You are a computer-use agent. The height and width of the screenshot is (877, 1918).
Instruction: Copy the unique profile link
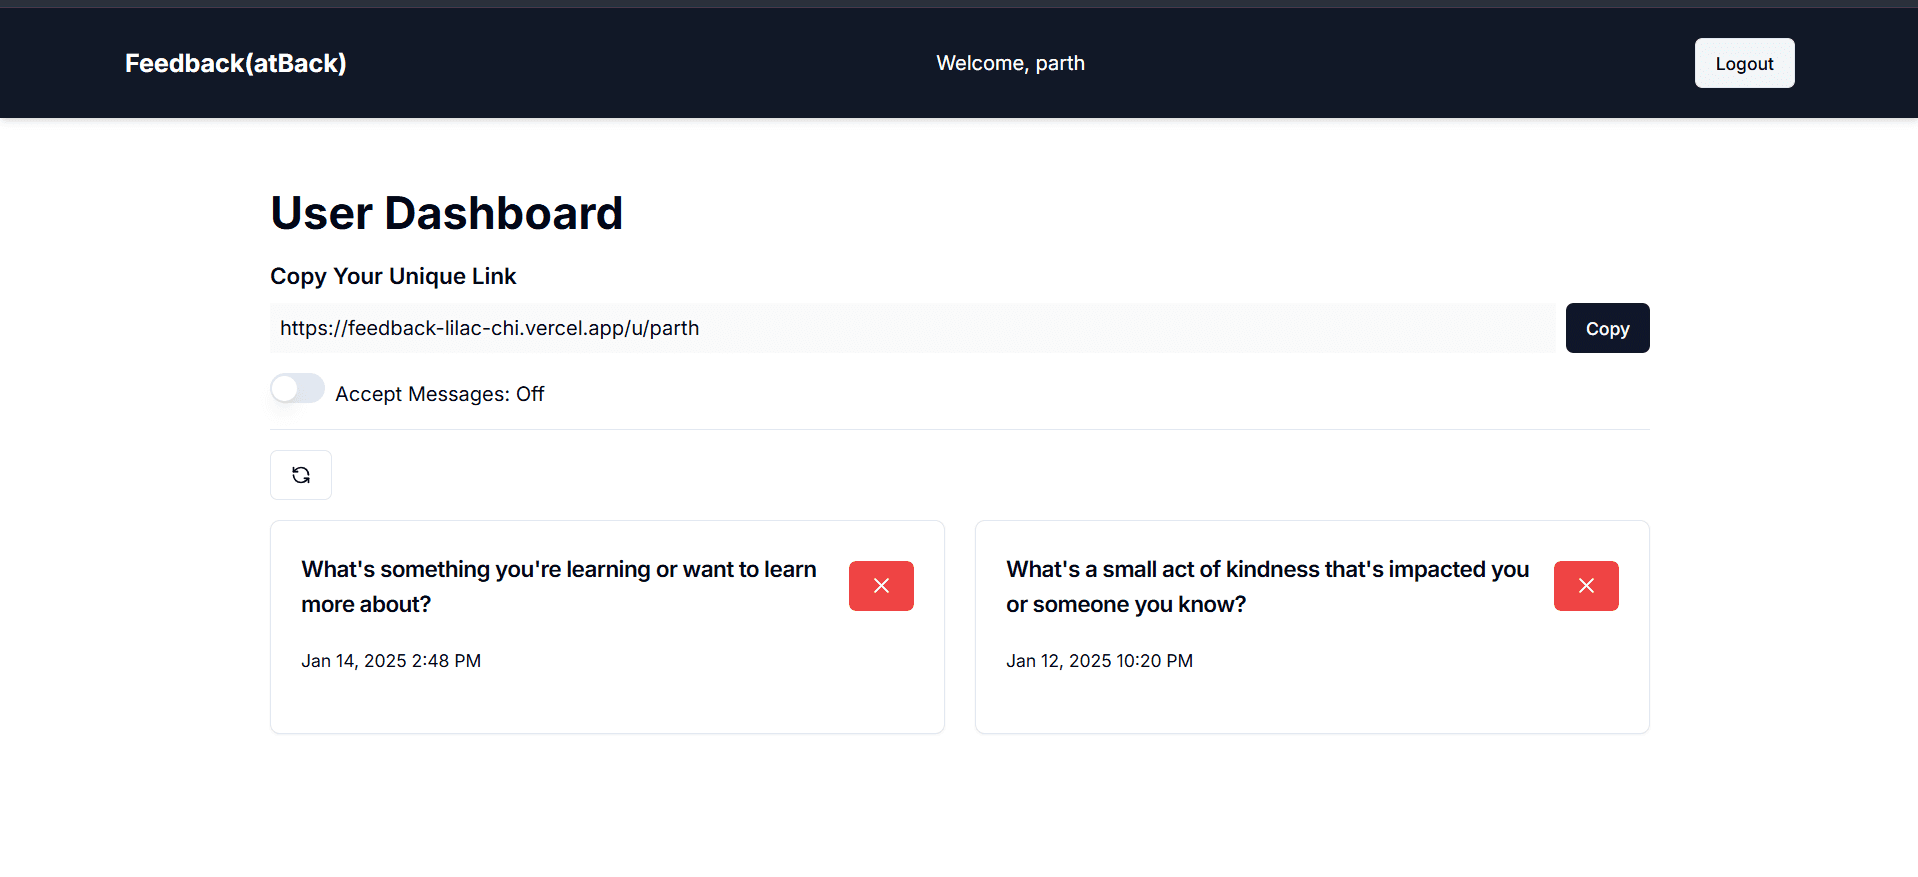(1607, 328)
